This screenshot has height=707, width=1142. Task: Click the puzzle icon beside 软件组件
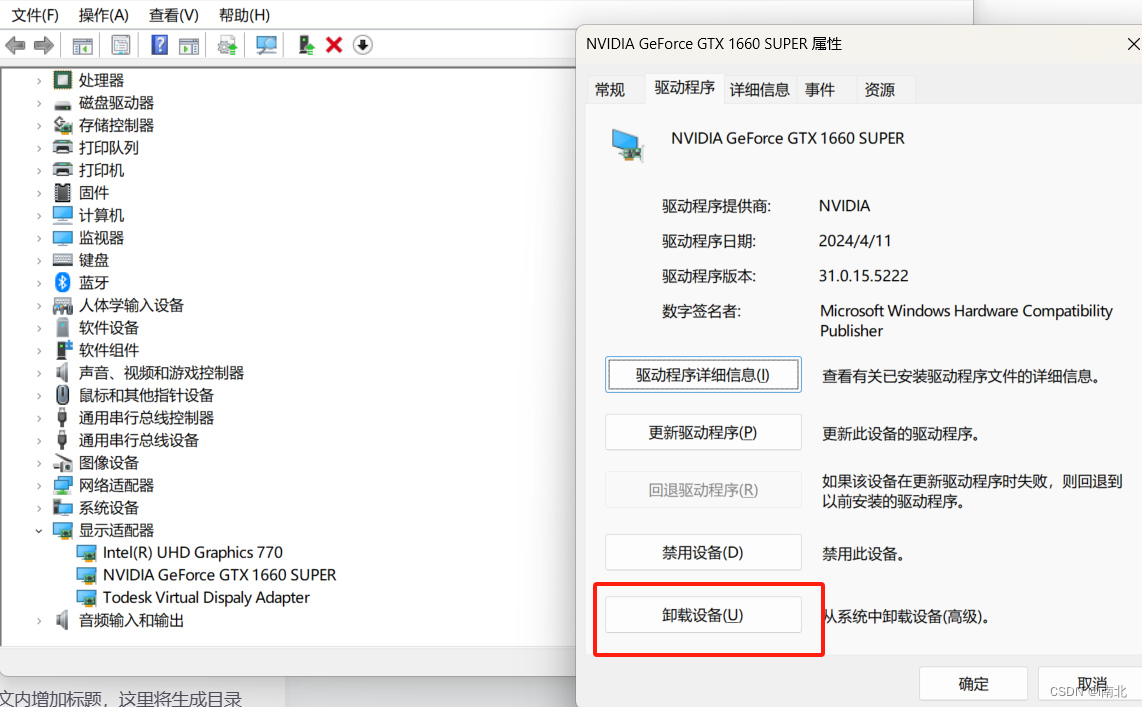click(x=64, y=349)
